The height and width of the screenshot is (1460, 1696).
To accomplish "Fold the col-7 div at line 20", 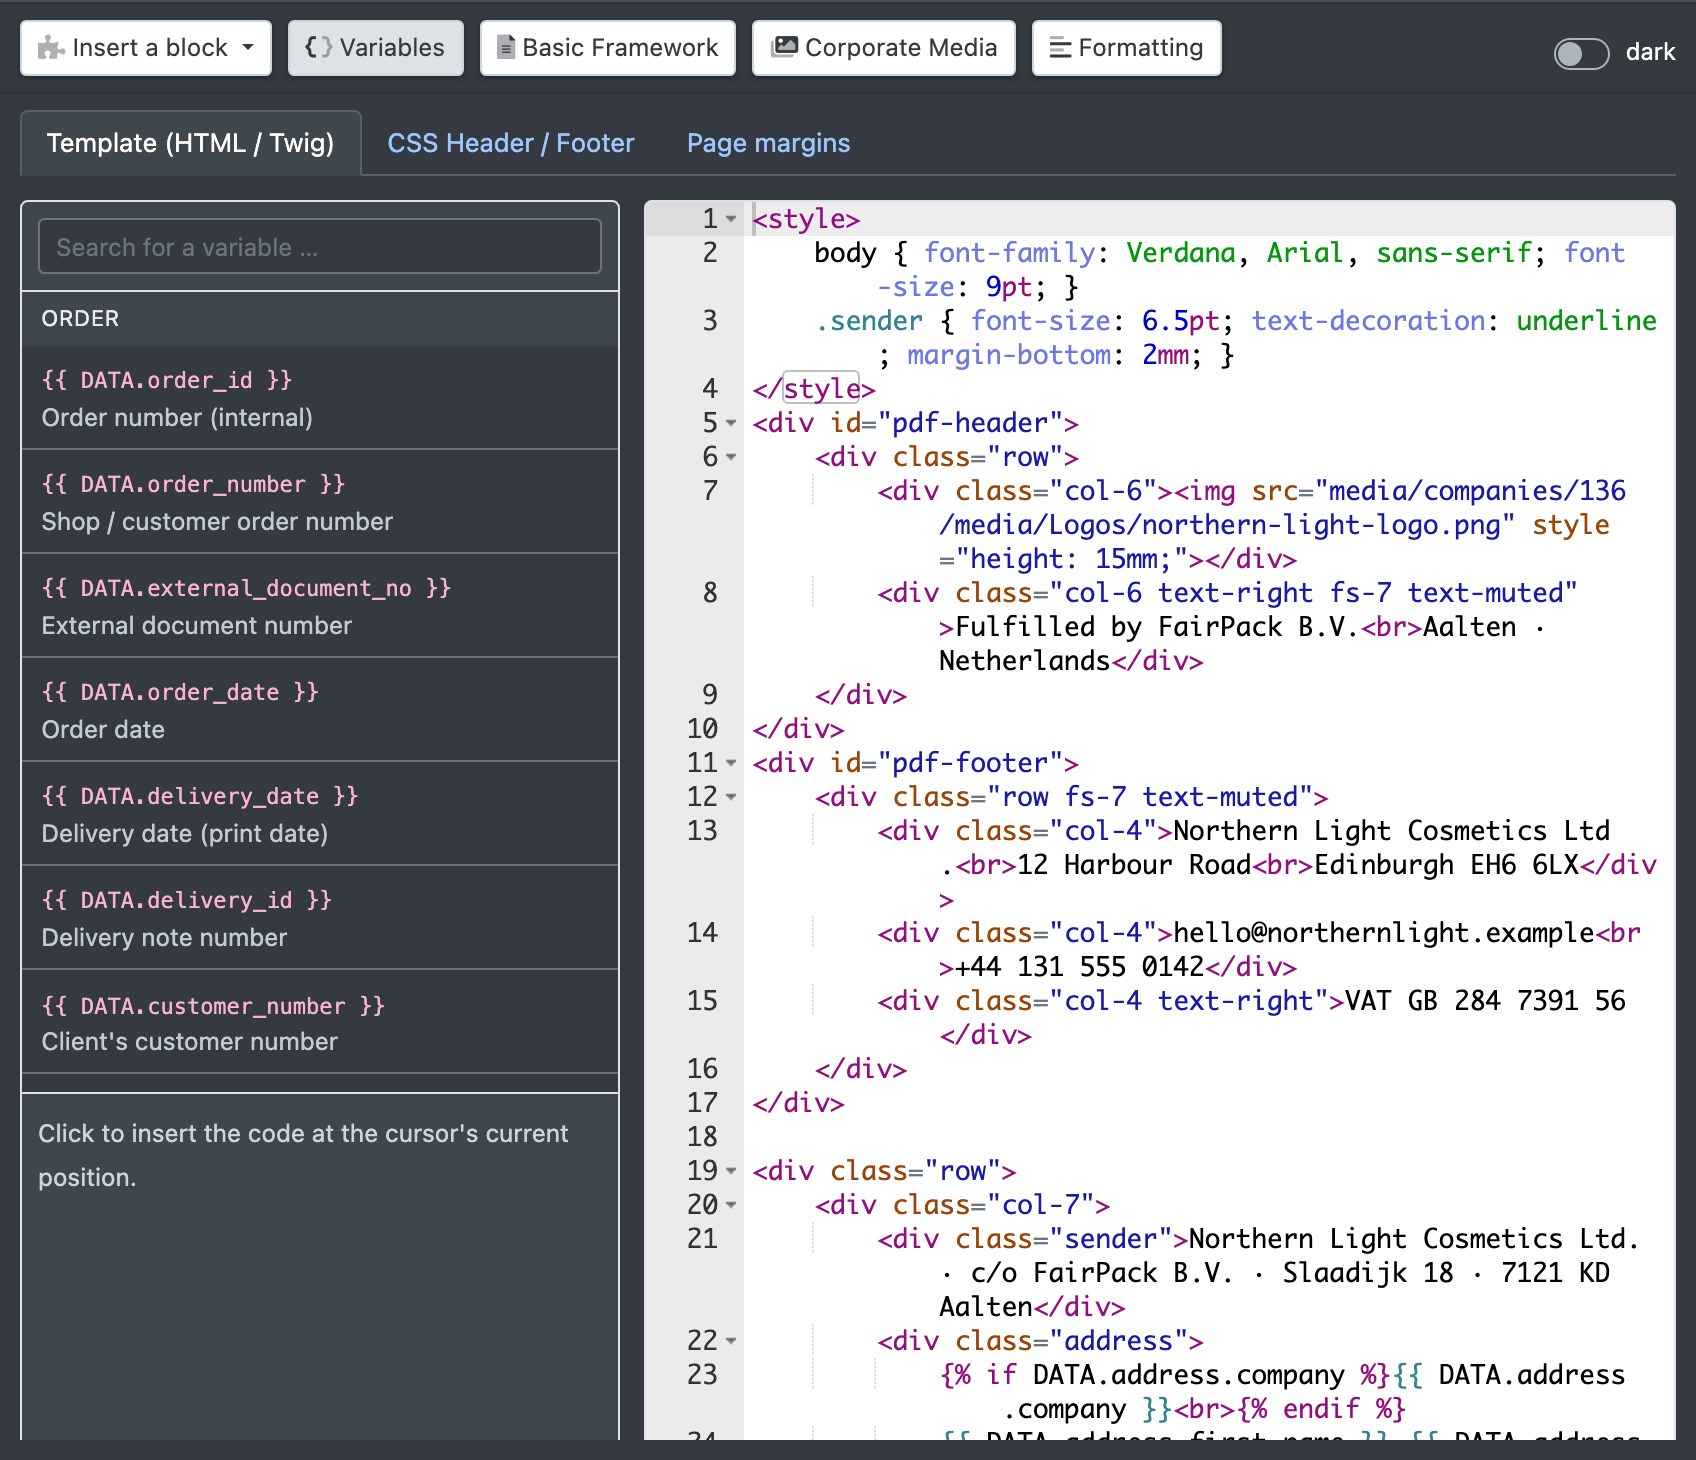I will pos(731,1205).
